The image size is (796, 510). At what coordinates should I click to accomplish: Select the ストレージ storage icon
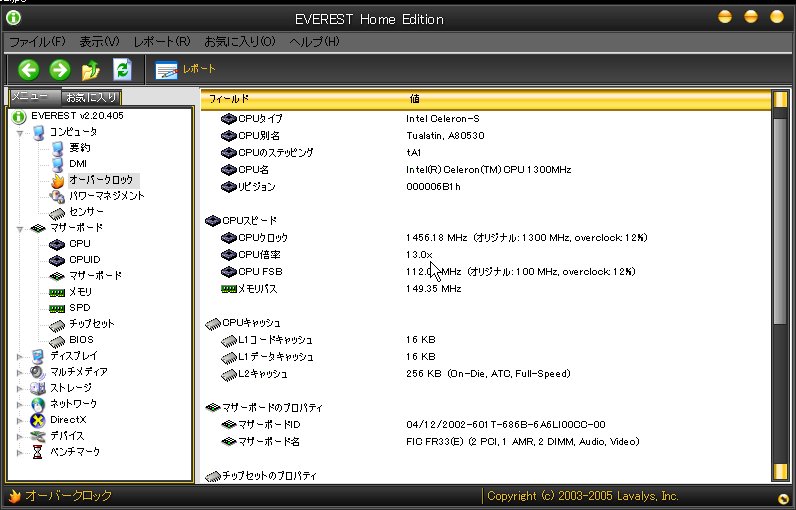pyautogui.click(x=38, y=388)
